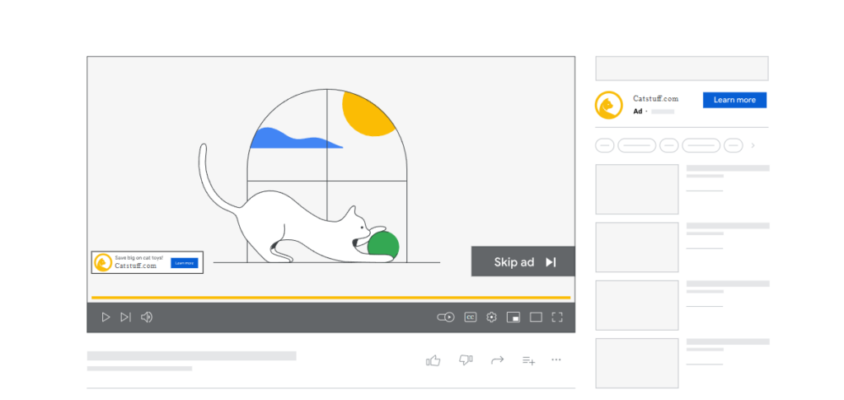Open the player settings gear
The width and height of the screenshot is (844, 400).
tap(491, 317)
